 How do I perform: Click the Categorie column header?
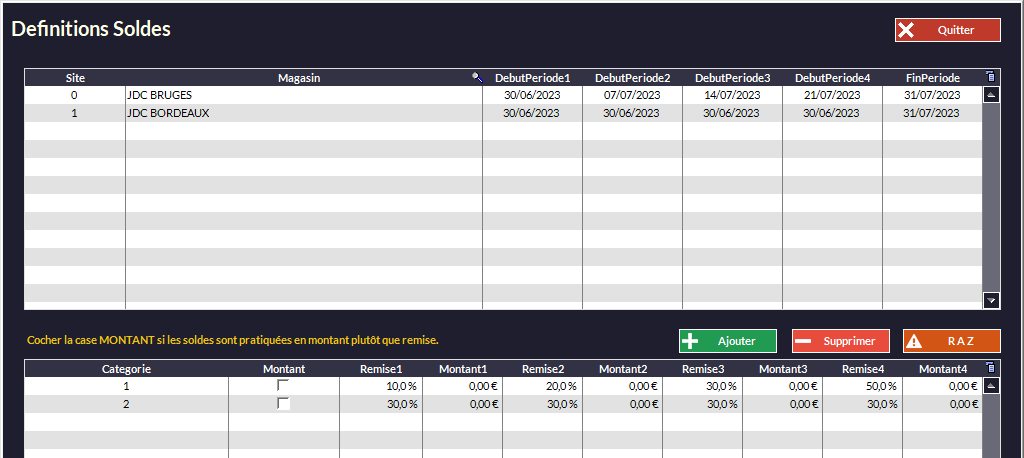126,369
